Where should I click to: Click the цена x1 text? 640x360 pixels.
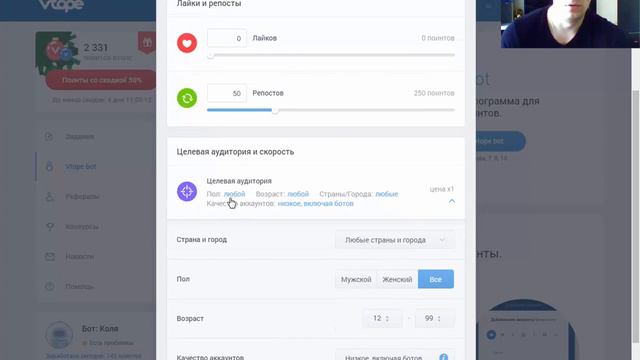(442, 189)
